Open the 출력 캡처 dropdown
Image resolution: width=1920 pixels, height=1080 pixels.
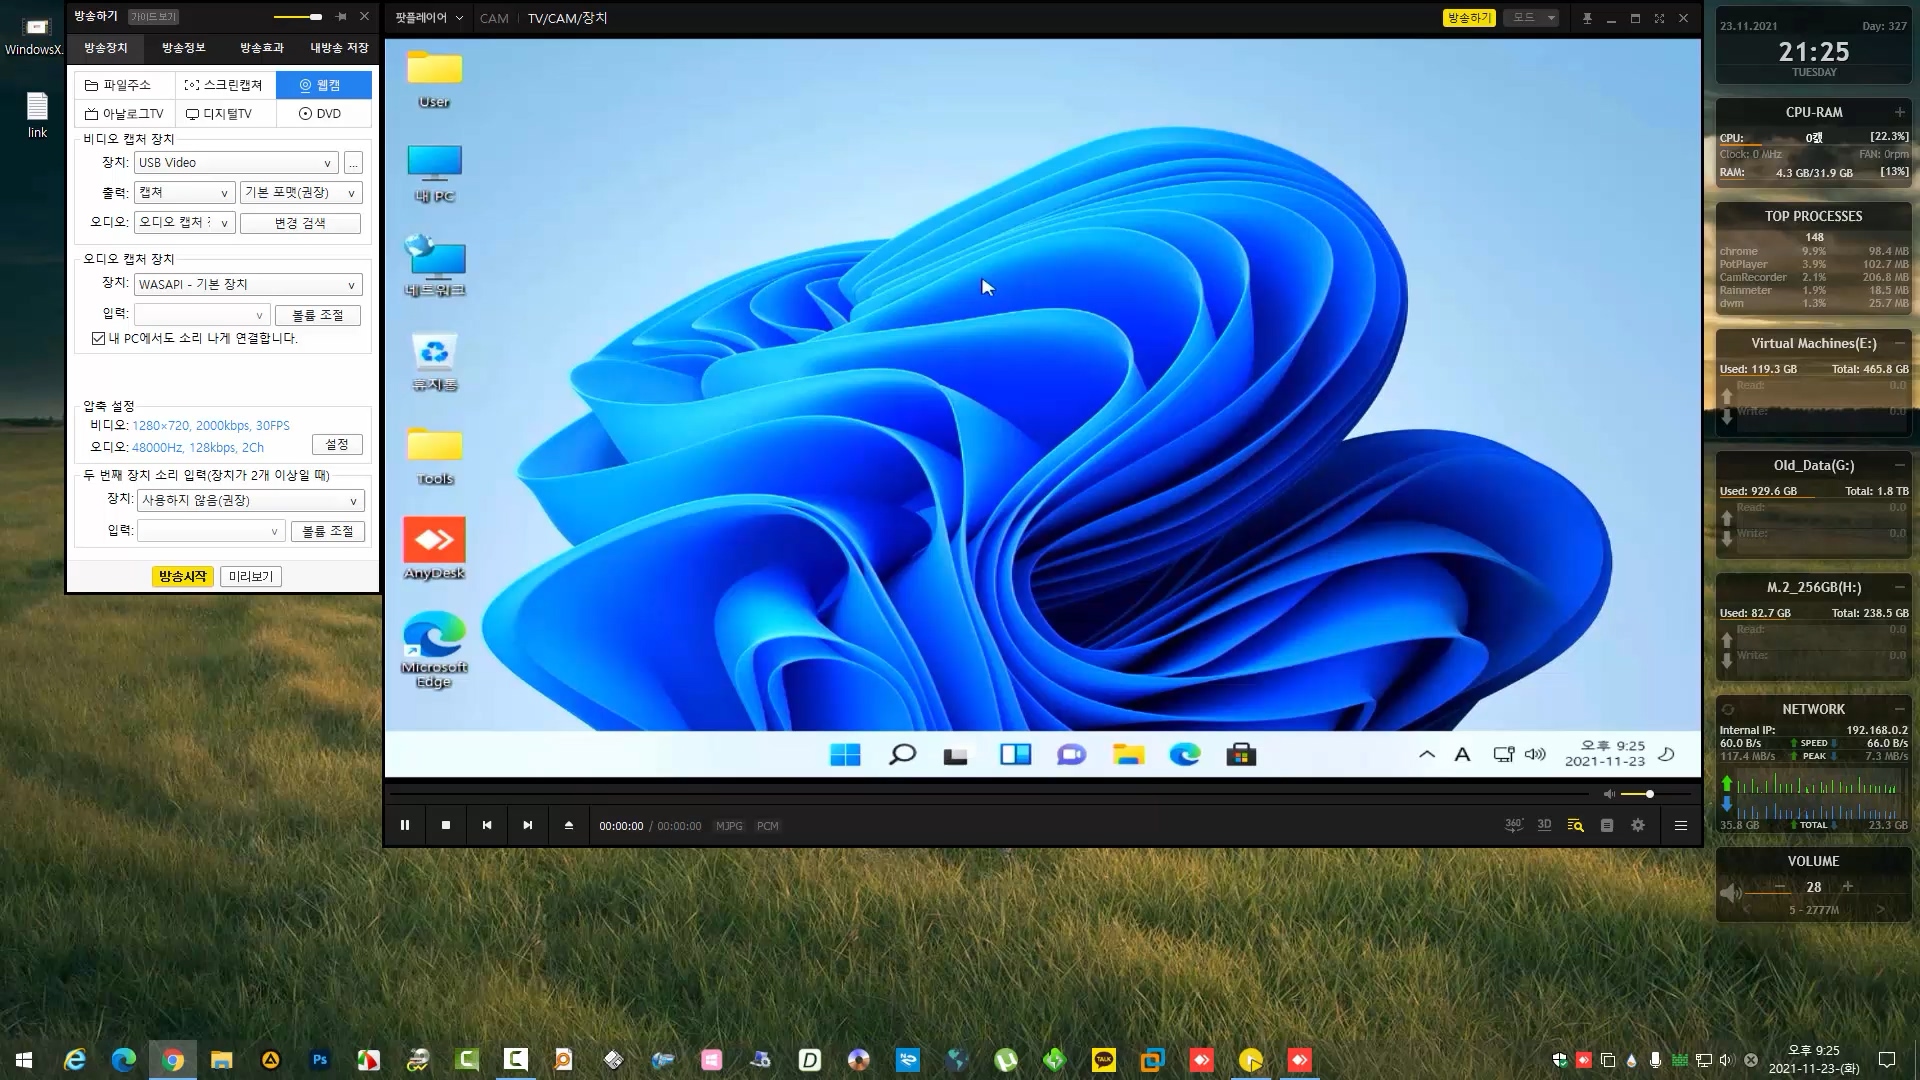tap(184, 193)
